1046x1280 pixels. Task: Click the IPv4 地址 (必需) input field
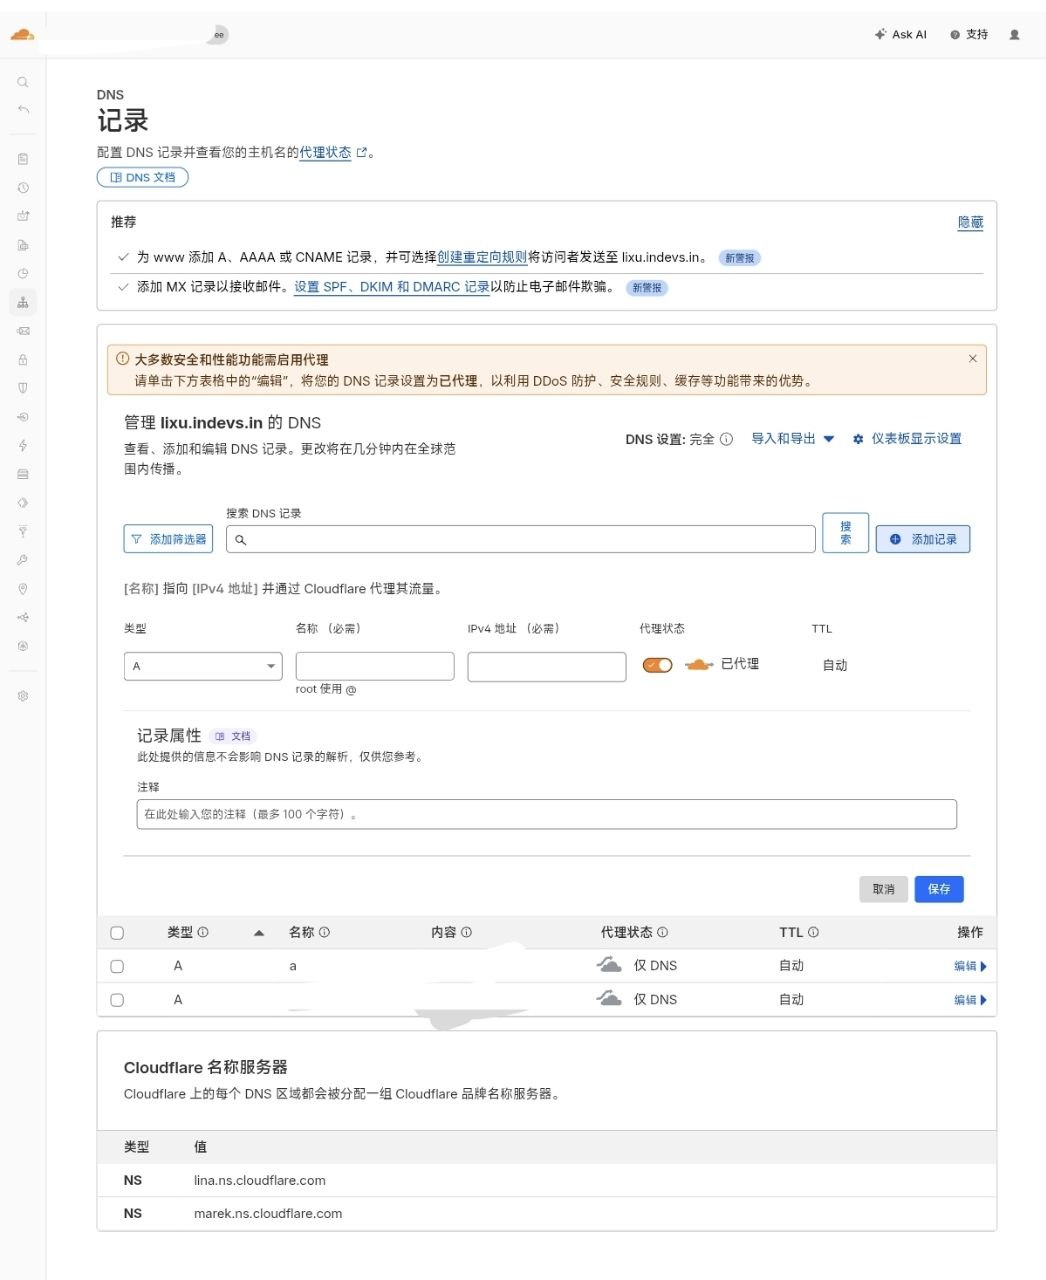pyautogui.click(x=547, y=666)
